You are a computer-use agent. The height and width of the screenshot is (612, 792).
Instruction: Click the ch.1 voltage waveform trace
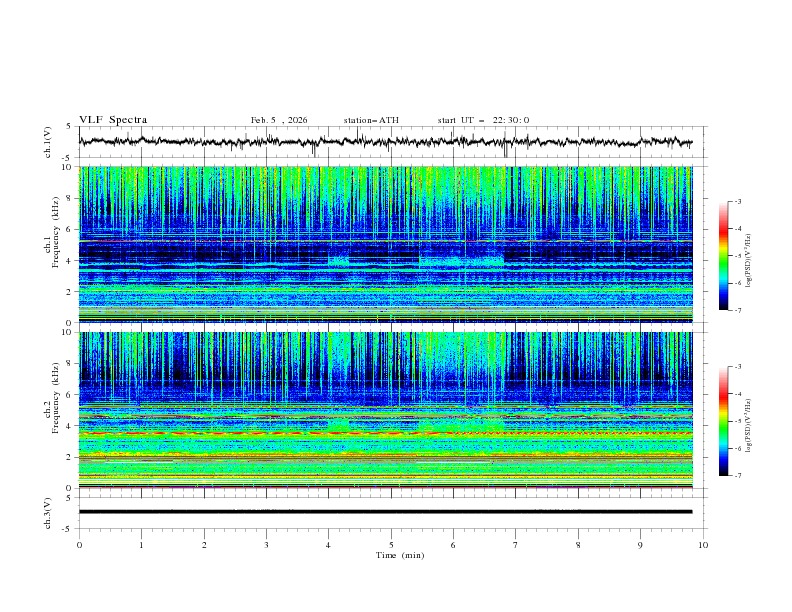click(x=385, y=142)
